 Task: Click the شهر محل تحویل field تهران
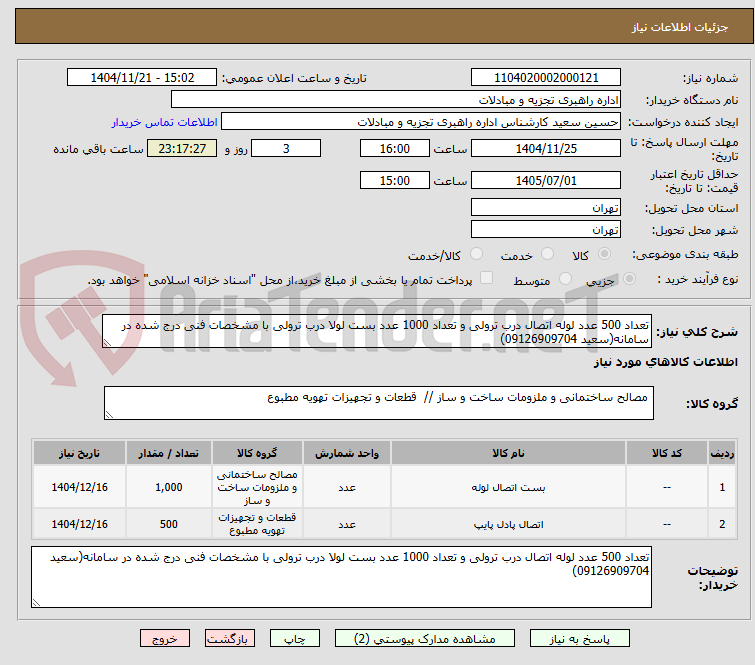point(546,230)
